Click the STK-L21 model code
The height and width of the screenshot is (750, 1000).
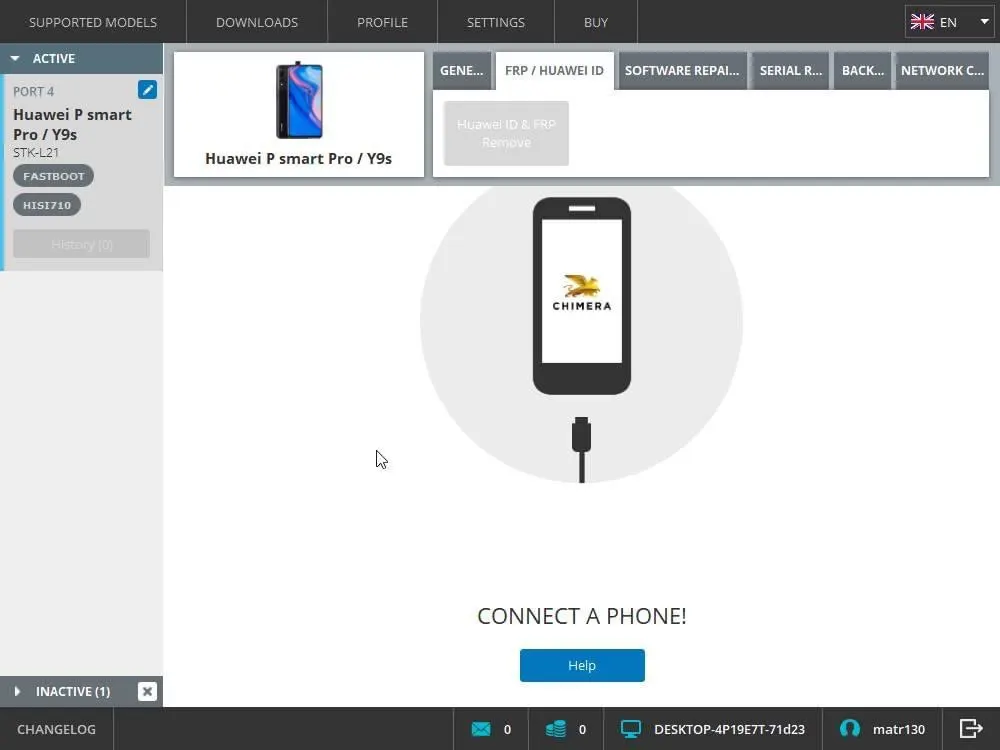36,152
